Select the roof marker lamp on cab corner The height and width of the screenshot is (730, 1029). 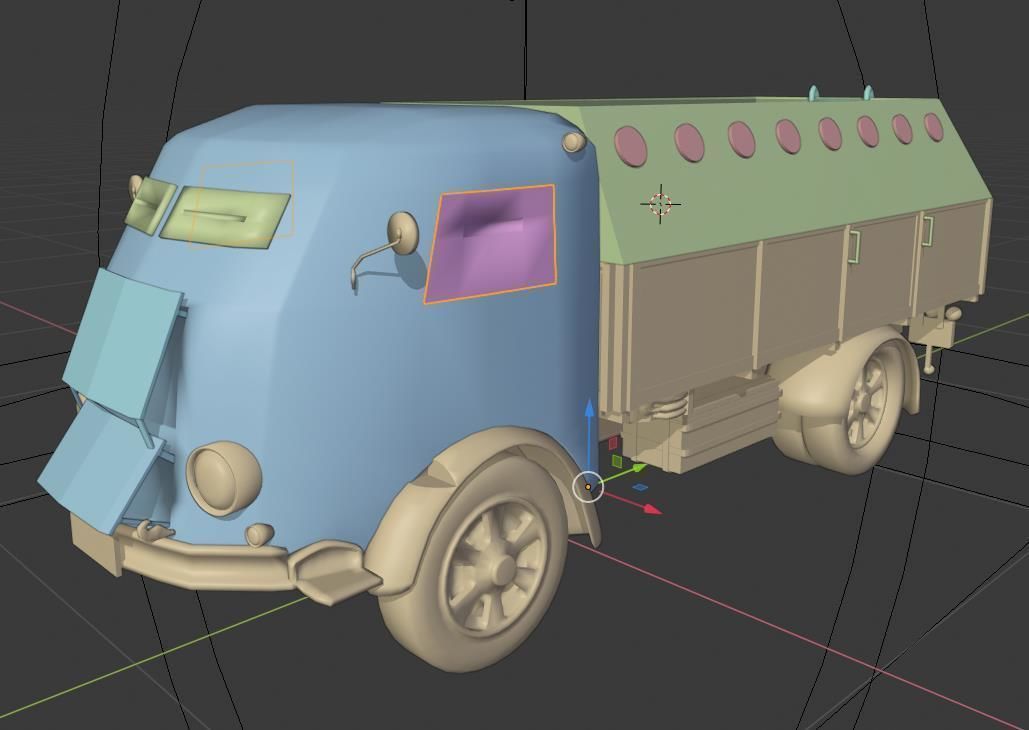[573, 141]
